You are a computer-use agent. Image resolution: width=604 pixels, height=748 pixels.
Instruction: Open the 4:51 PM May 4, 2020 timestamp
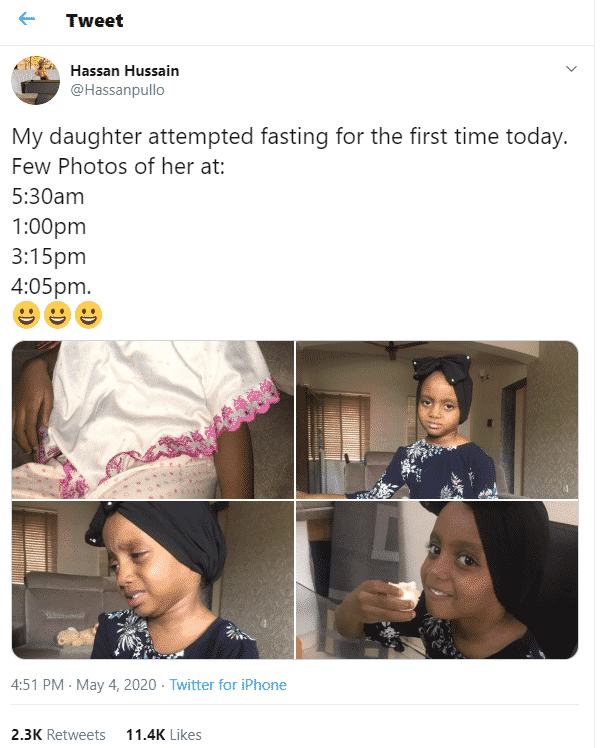tap(83, 685)
